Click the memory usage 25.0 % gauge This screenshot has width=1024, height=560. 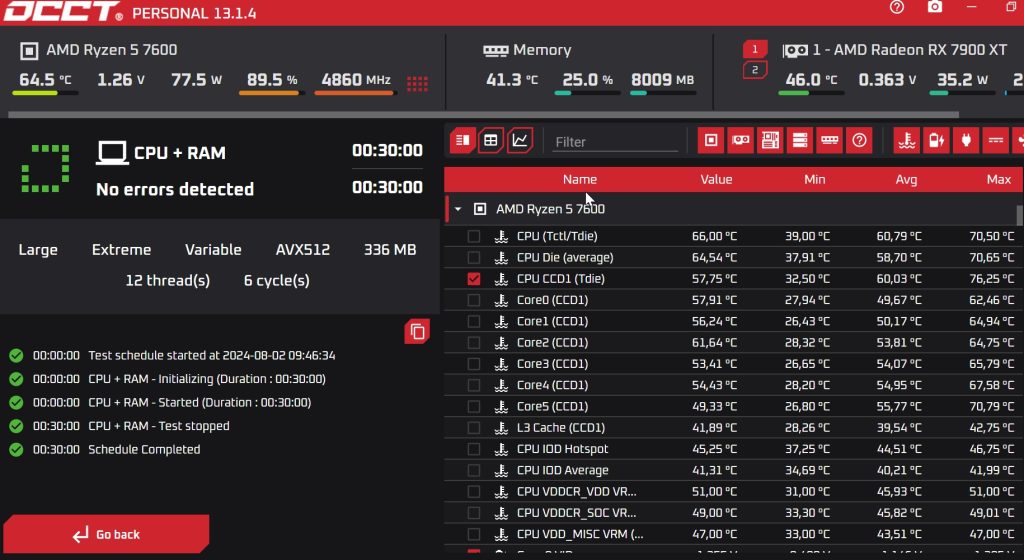click(587, 83)
